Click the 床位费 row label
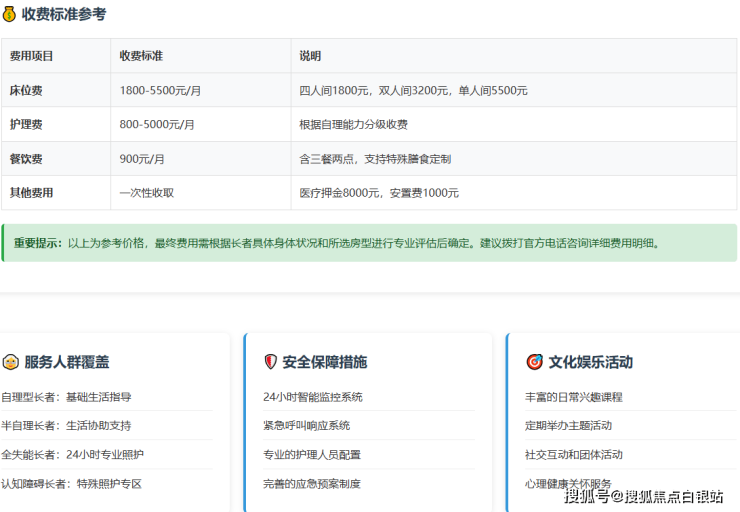 [26, 90]
